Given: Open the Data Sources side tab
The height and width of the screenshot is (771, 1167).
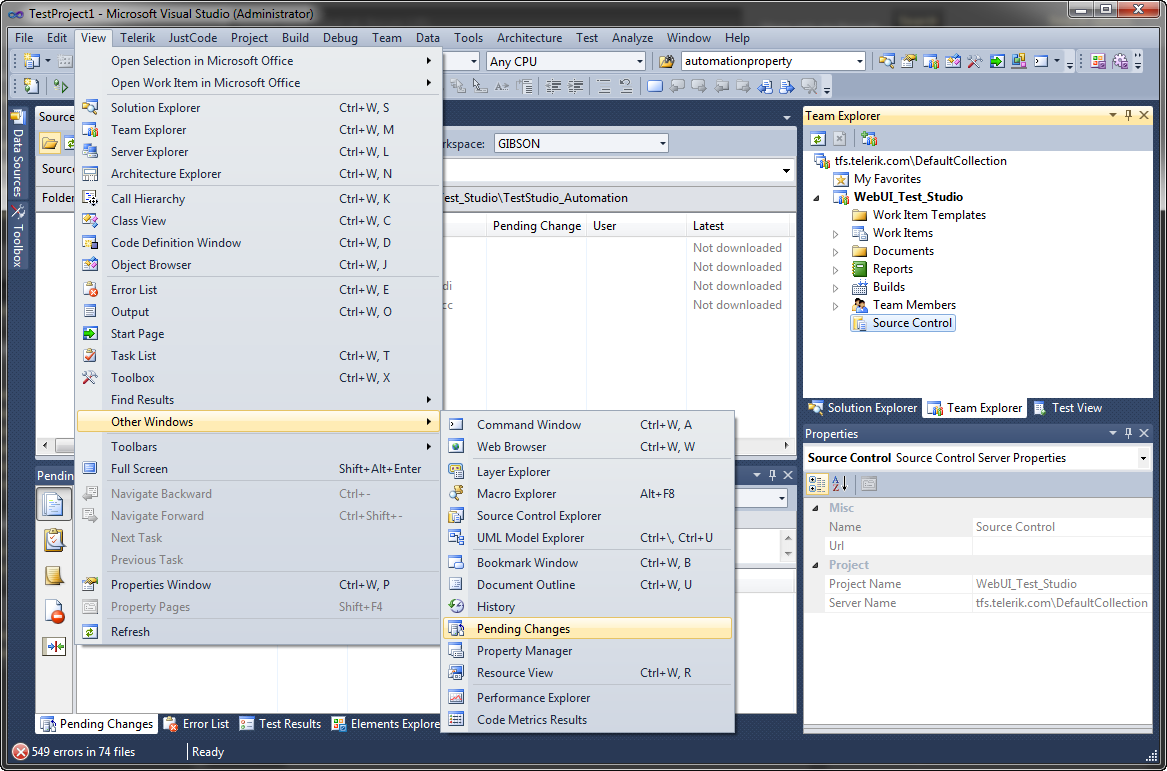Looking at the screenshot, I should tap(18, 154).
